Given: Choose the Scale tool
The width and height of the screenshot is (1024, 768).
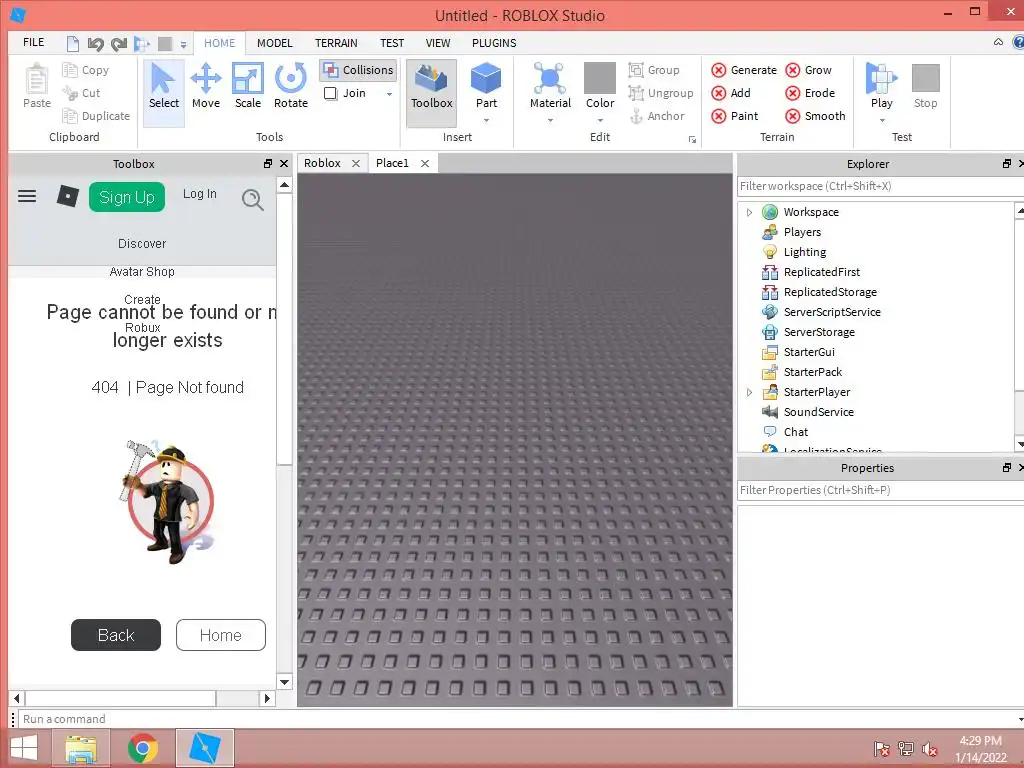Looking at the screenshot, I should (x=248, y=87).
